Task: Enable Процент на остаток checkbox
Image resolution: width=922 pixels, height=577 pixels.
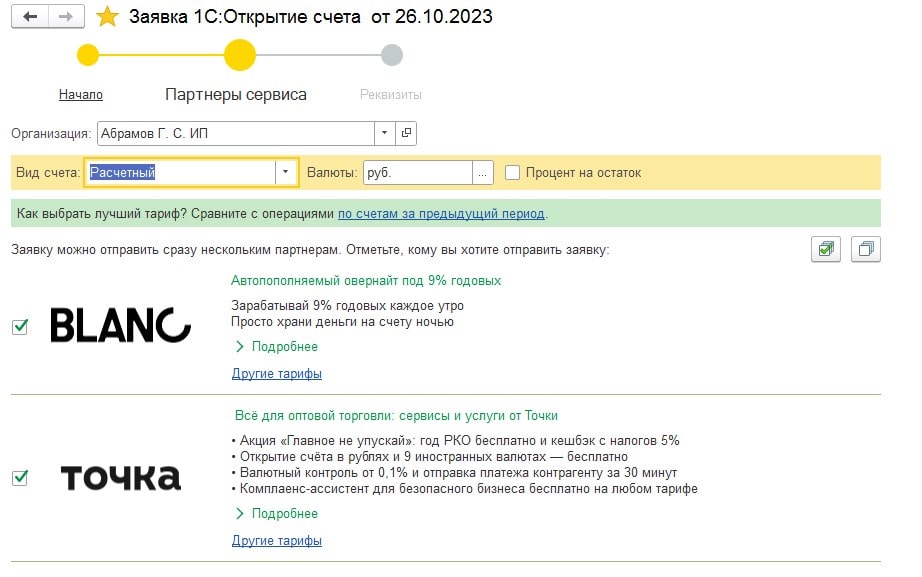Action: [512, 173]
